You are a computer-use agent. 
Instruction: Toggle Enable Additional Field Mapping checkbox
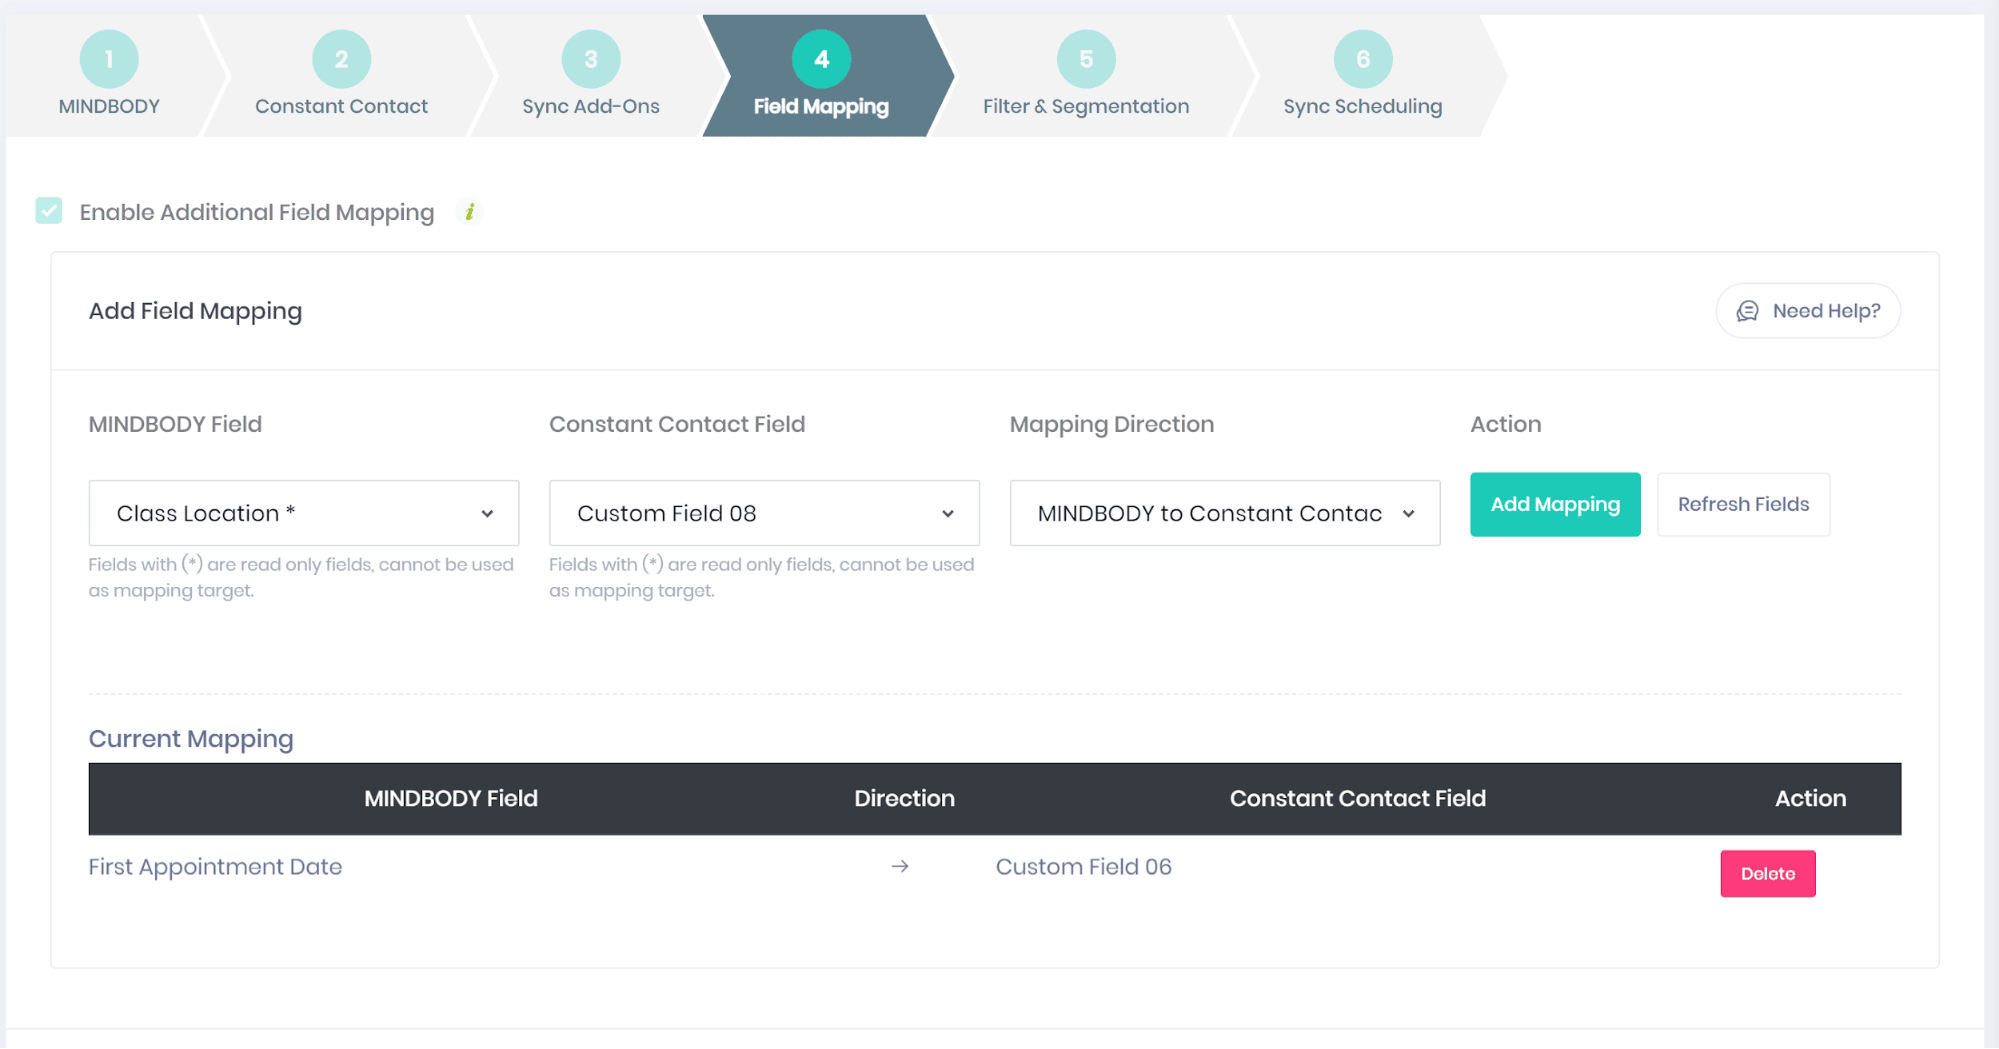[x=49, y=211]
